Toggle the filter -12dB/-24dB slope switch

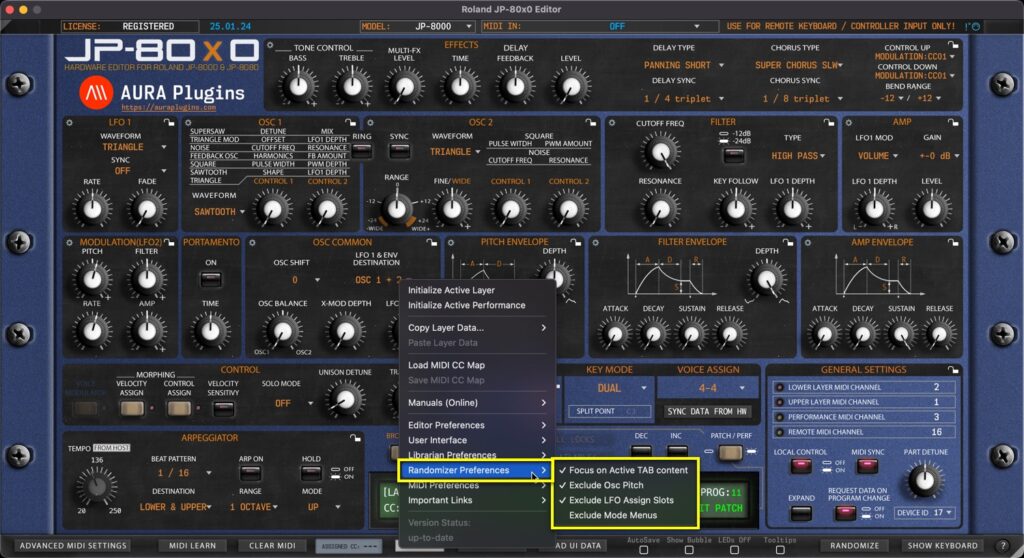click(734, 156)
